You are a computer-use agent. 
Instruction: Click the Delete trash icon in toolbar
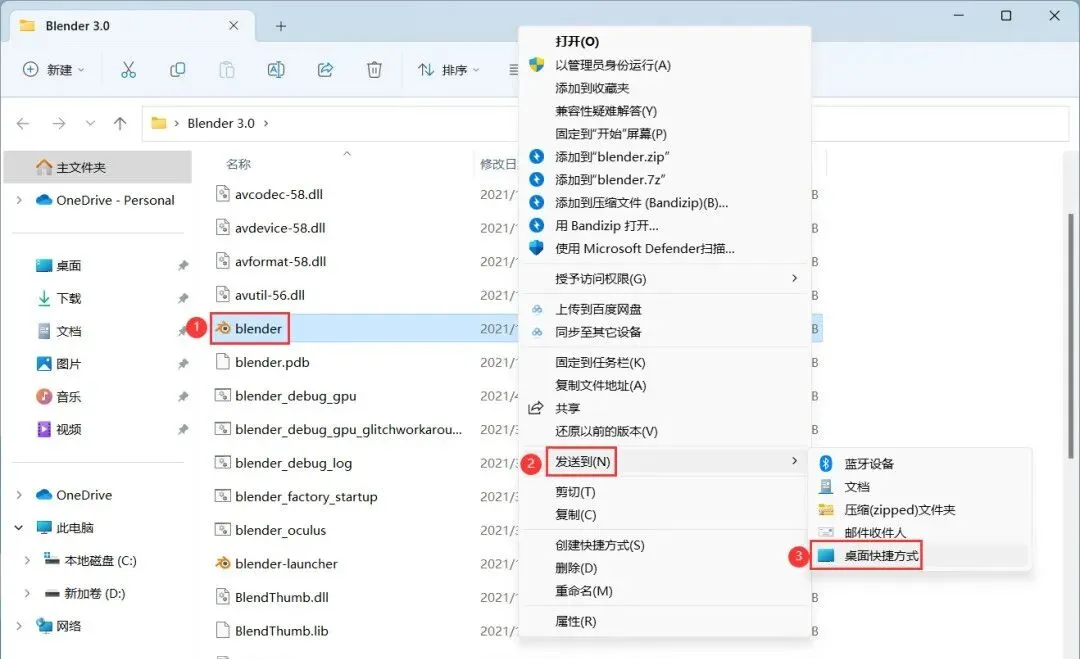click(374, 70)
